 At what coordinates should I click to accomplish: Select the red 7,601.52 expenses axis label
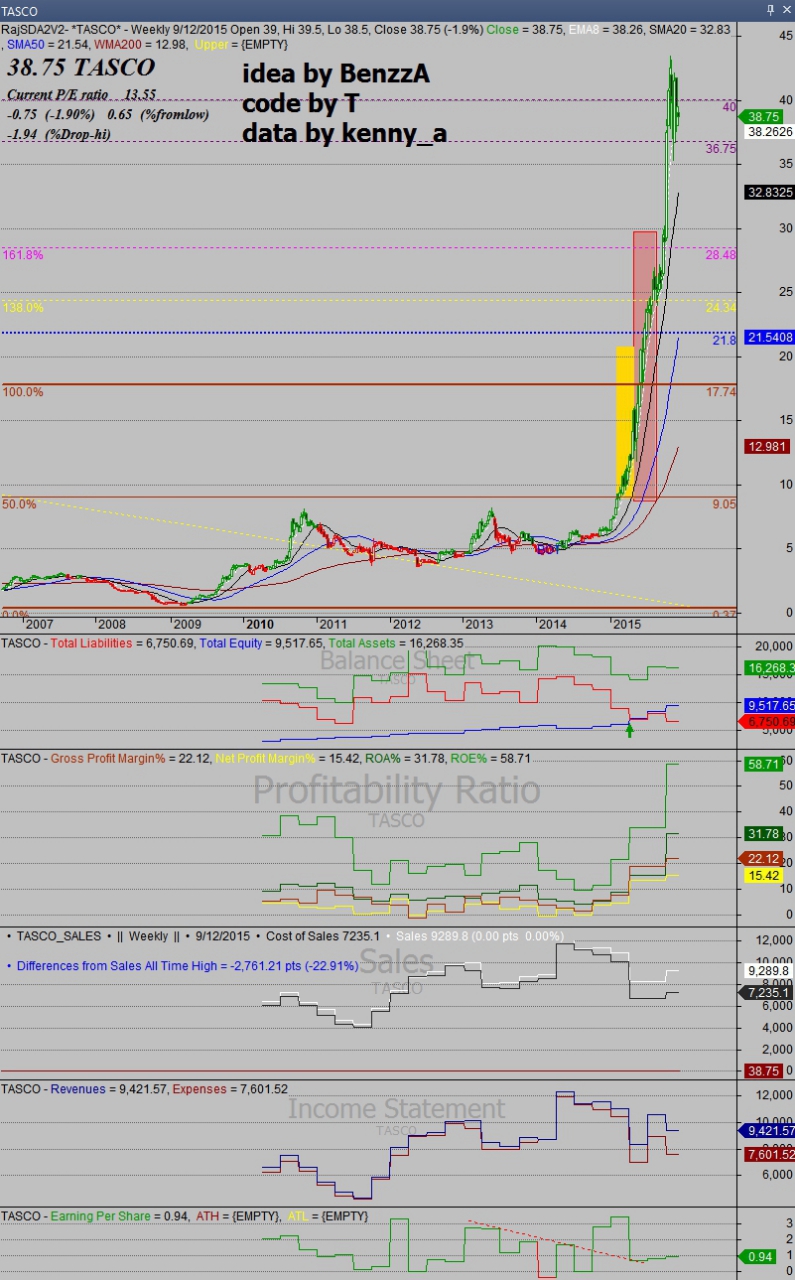pos(768,1155)
